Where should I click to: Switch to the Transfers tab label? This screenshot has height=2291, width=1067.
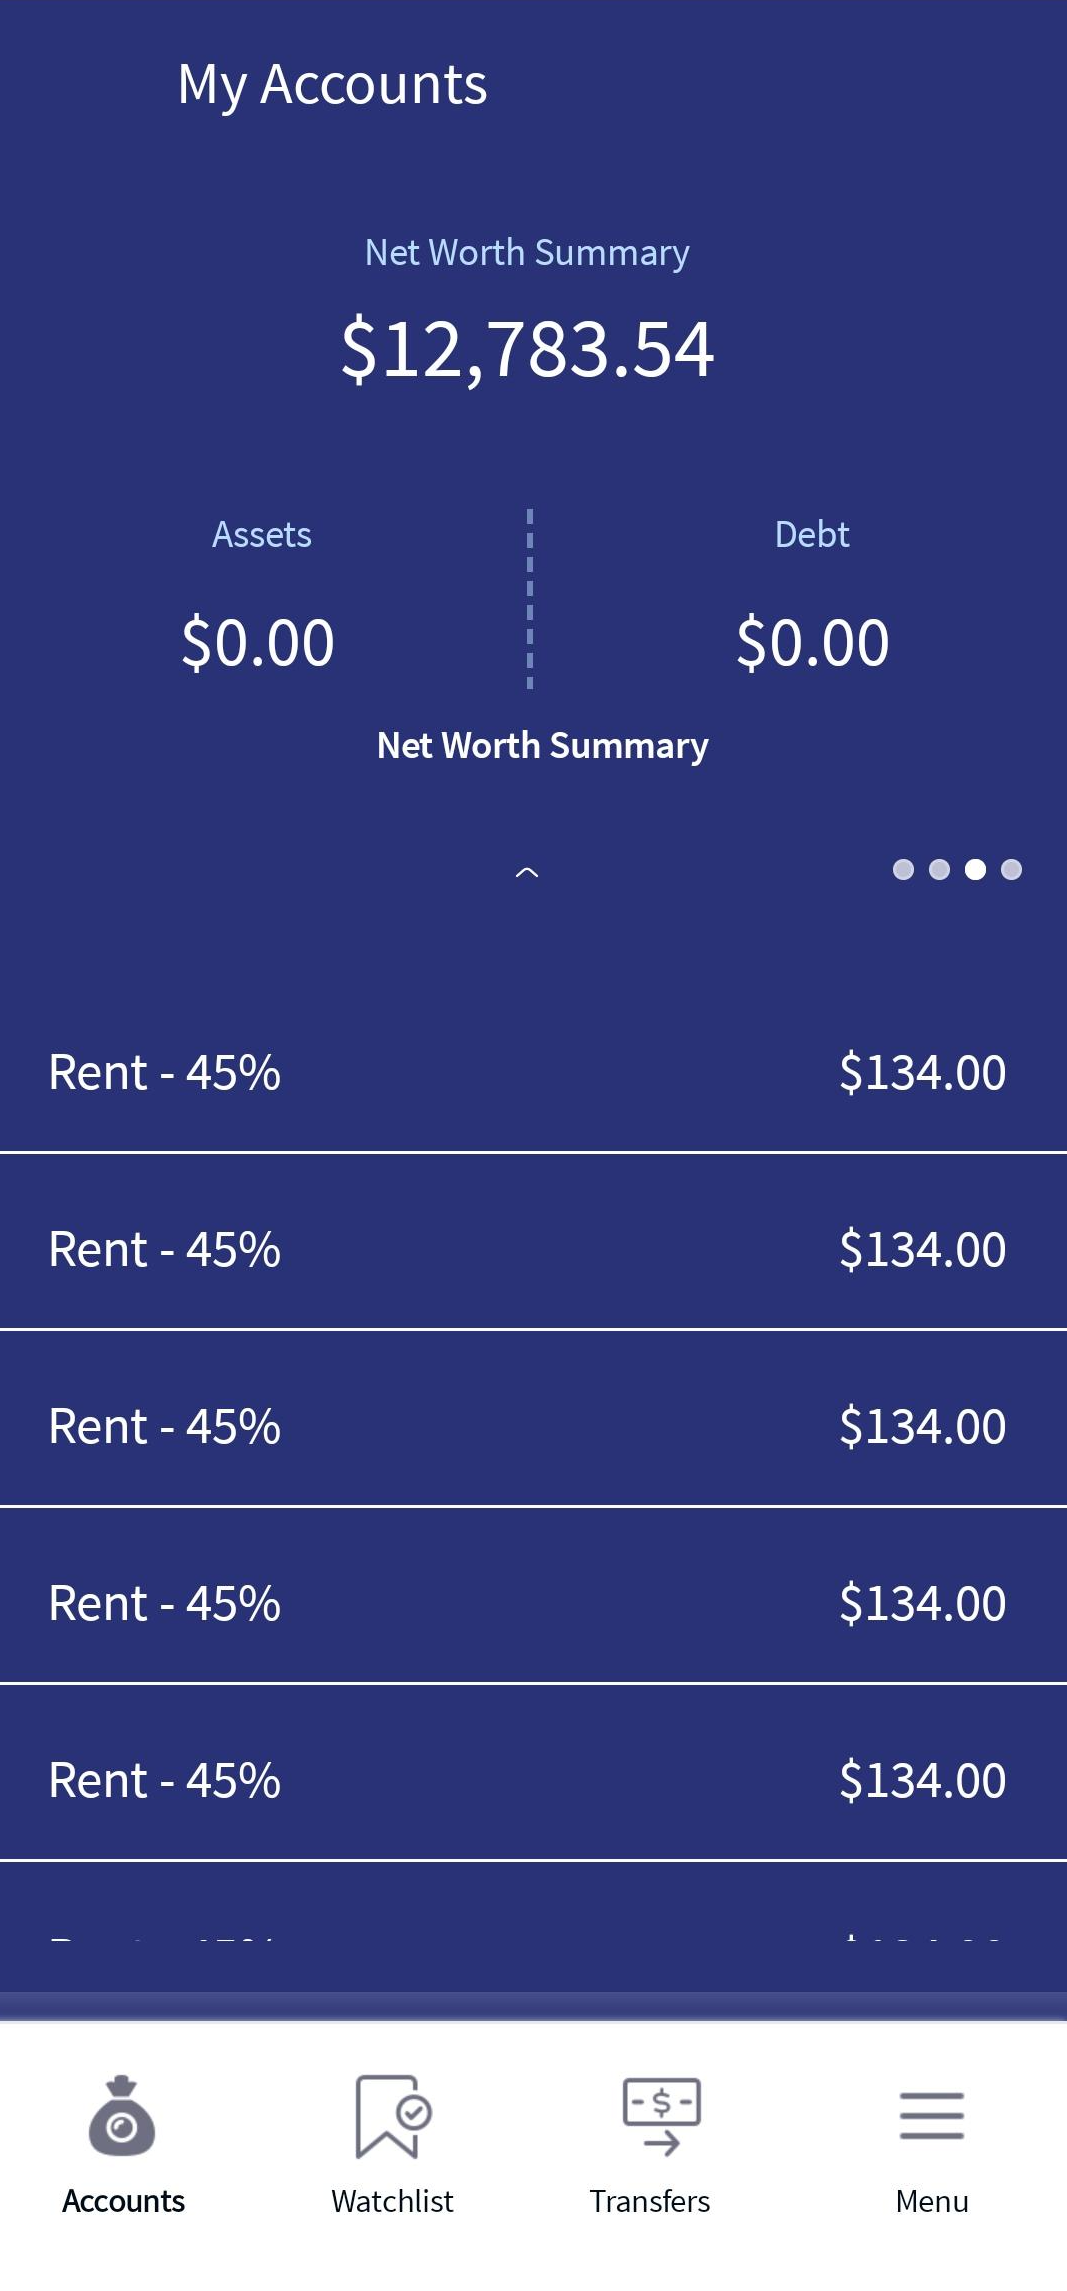[650, 2201]
